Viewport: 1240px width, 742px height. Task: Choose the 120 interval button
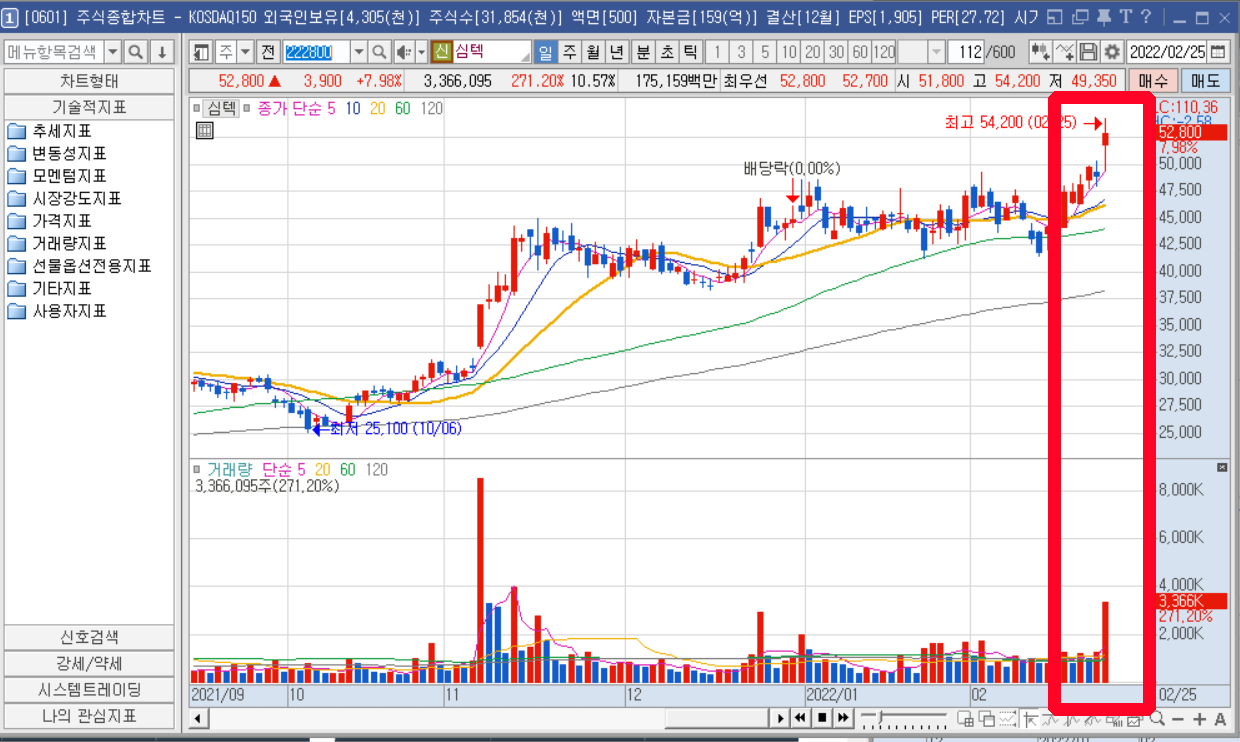(x=884, y=52)
